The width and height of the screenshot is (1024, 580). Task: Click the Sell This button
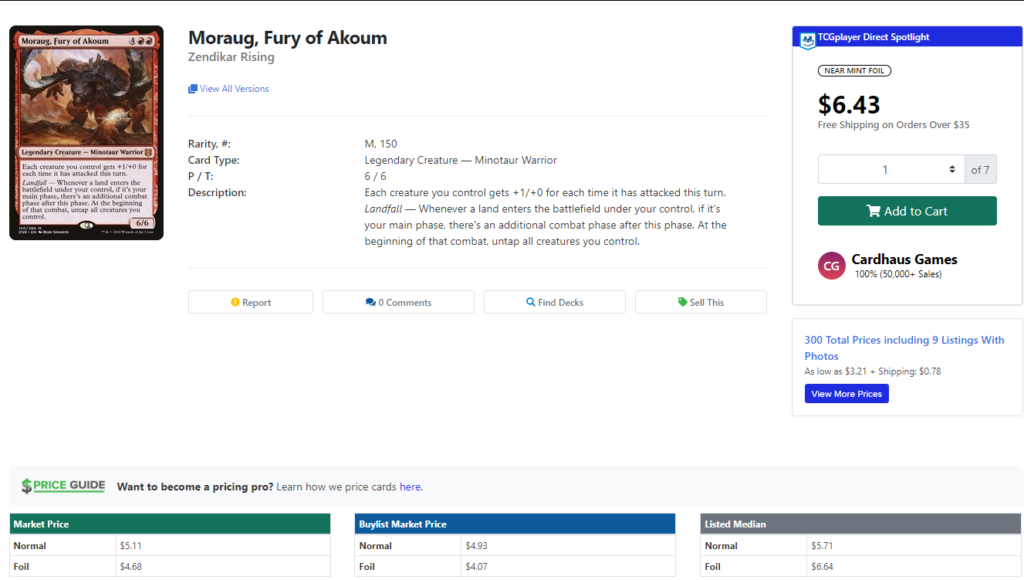(x=701, y=302)
